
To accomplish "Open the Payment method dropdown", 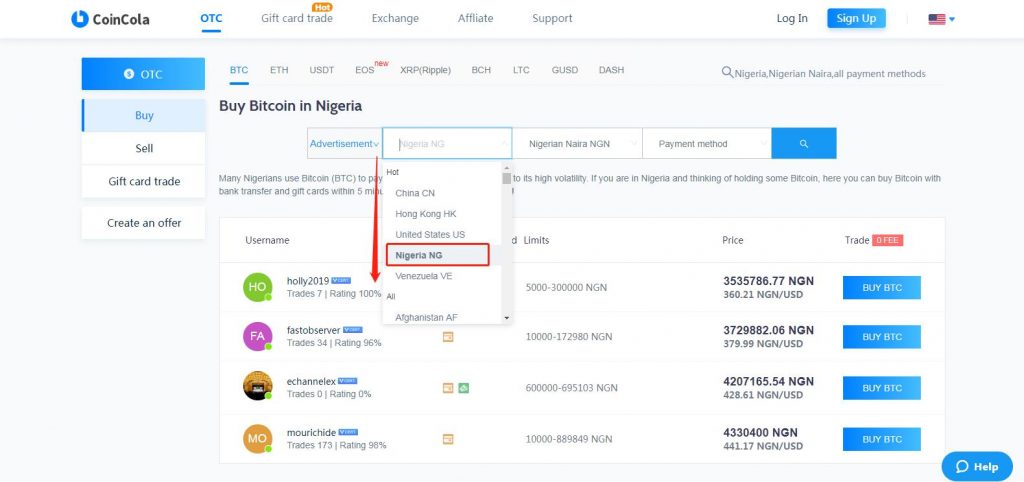I will 707,144.
